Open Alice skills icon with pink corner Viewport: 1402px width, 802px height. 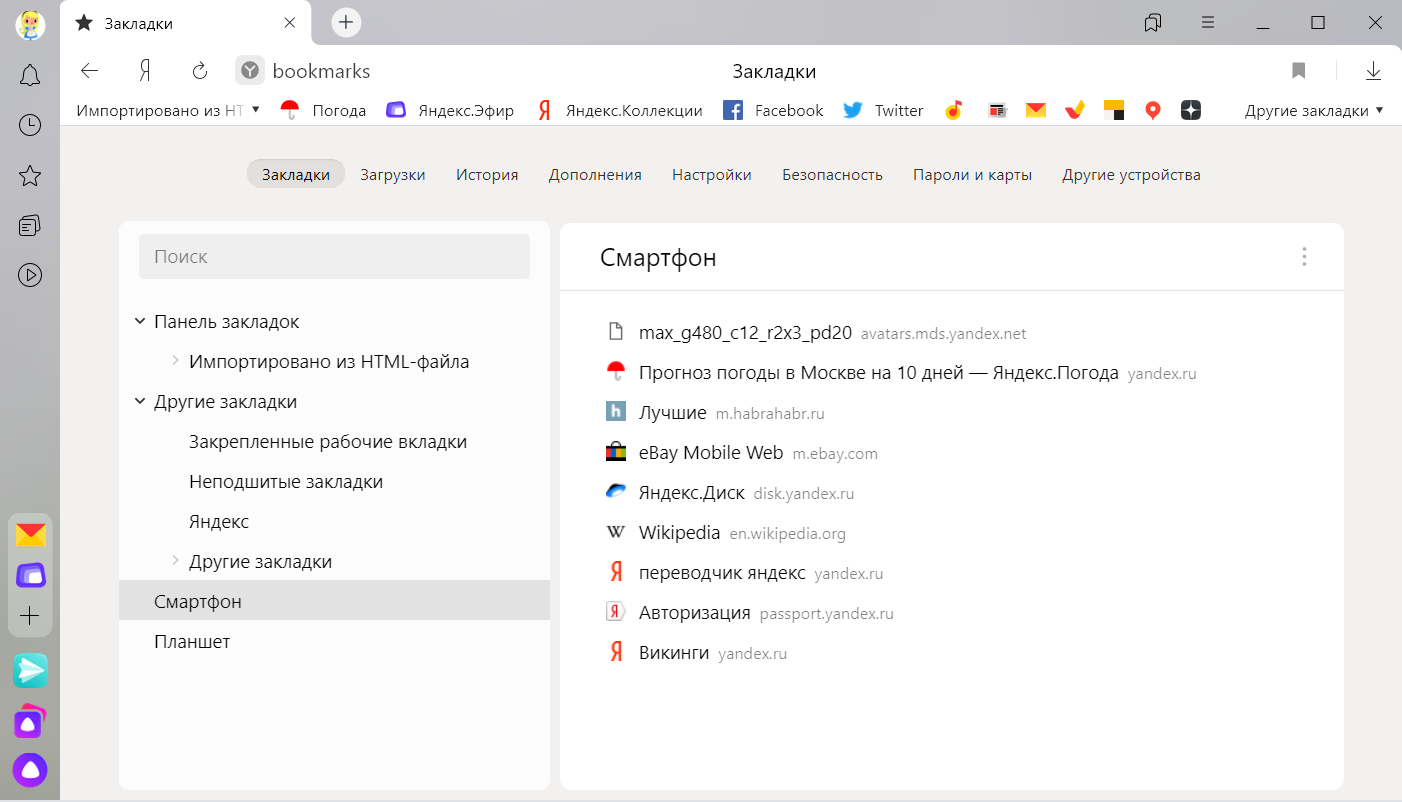coord(30,721)
